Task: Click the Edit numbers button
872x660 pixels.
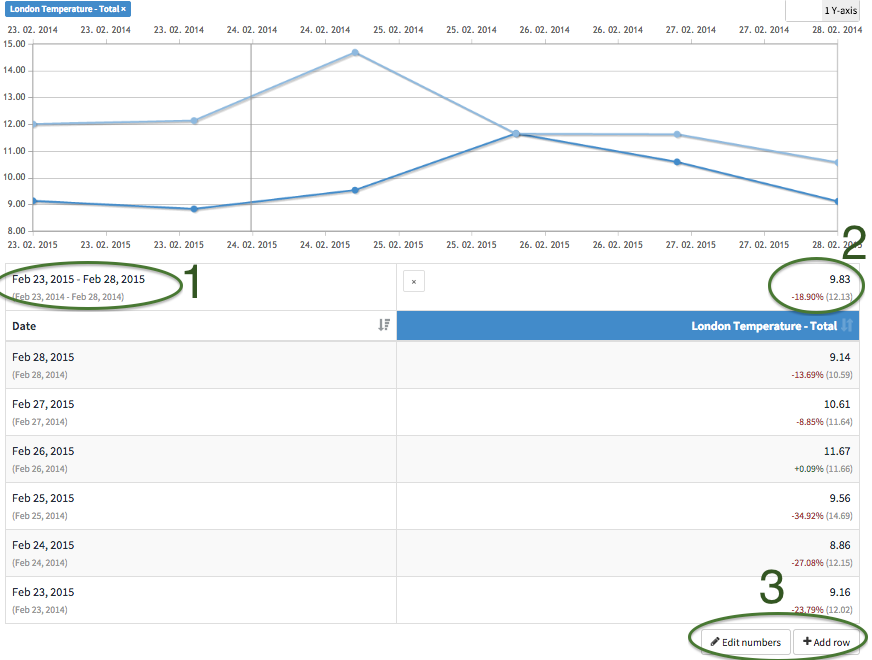Action: coord(746,642)
